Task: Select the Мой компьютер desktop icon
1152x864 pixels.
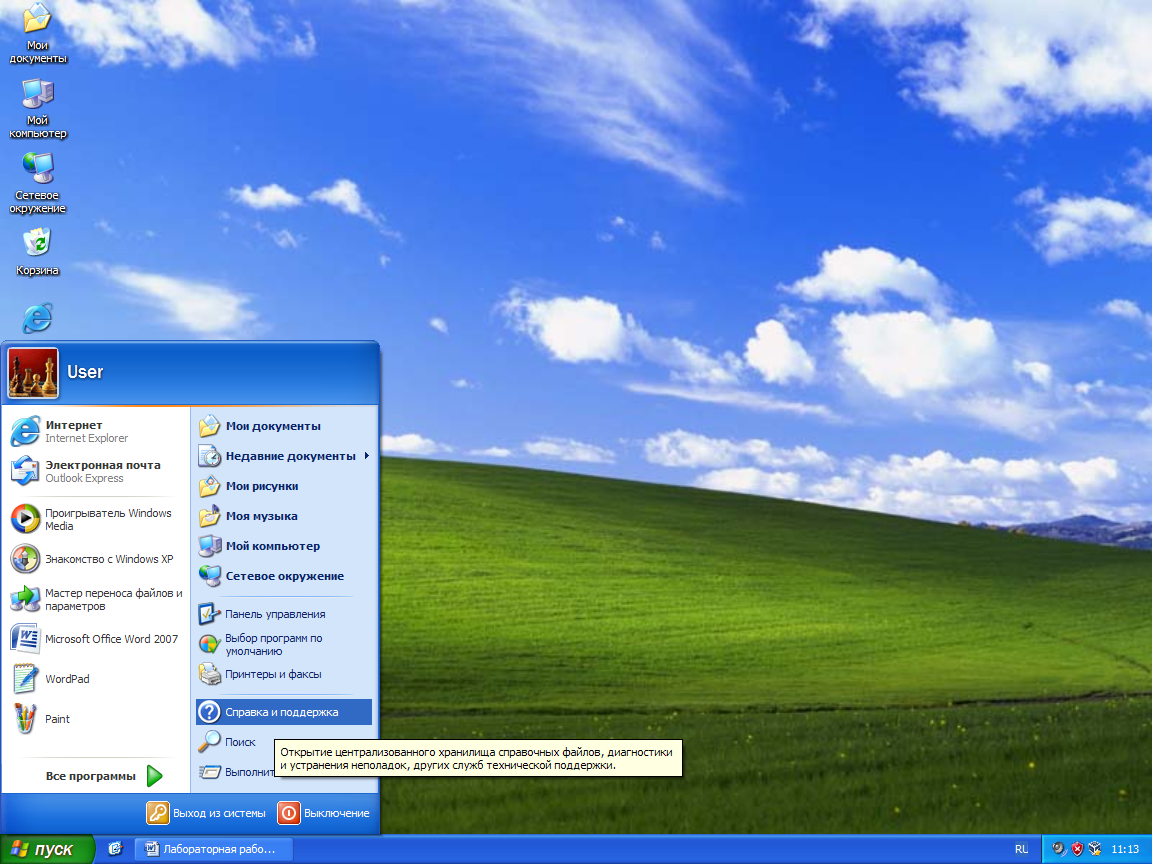Action: [37, 109]
